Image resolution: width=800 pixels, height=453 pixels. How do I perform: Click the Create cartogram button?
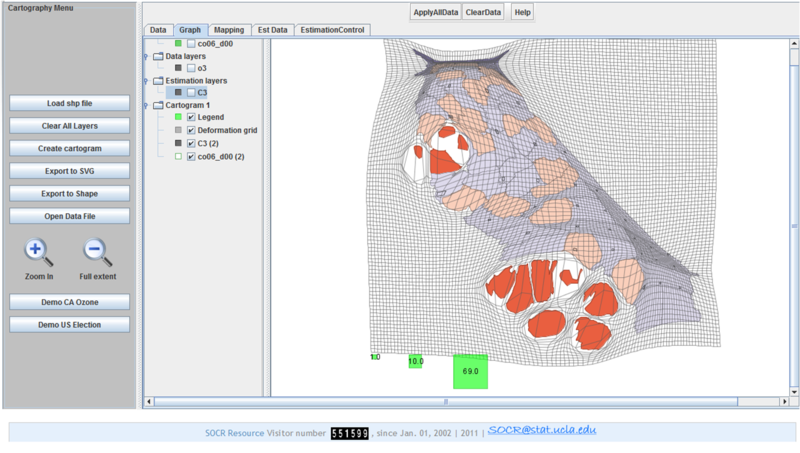point(69,148)
